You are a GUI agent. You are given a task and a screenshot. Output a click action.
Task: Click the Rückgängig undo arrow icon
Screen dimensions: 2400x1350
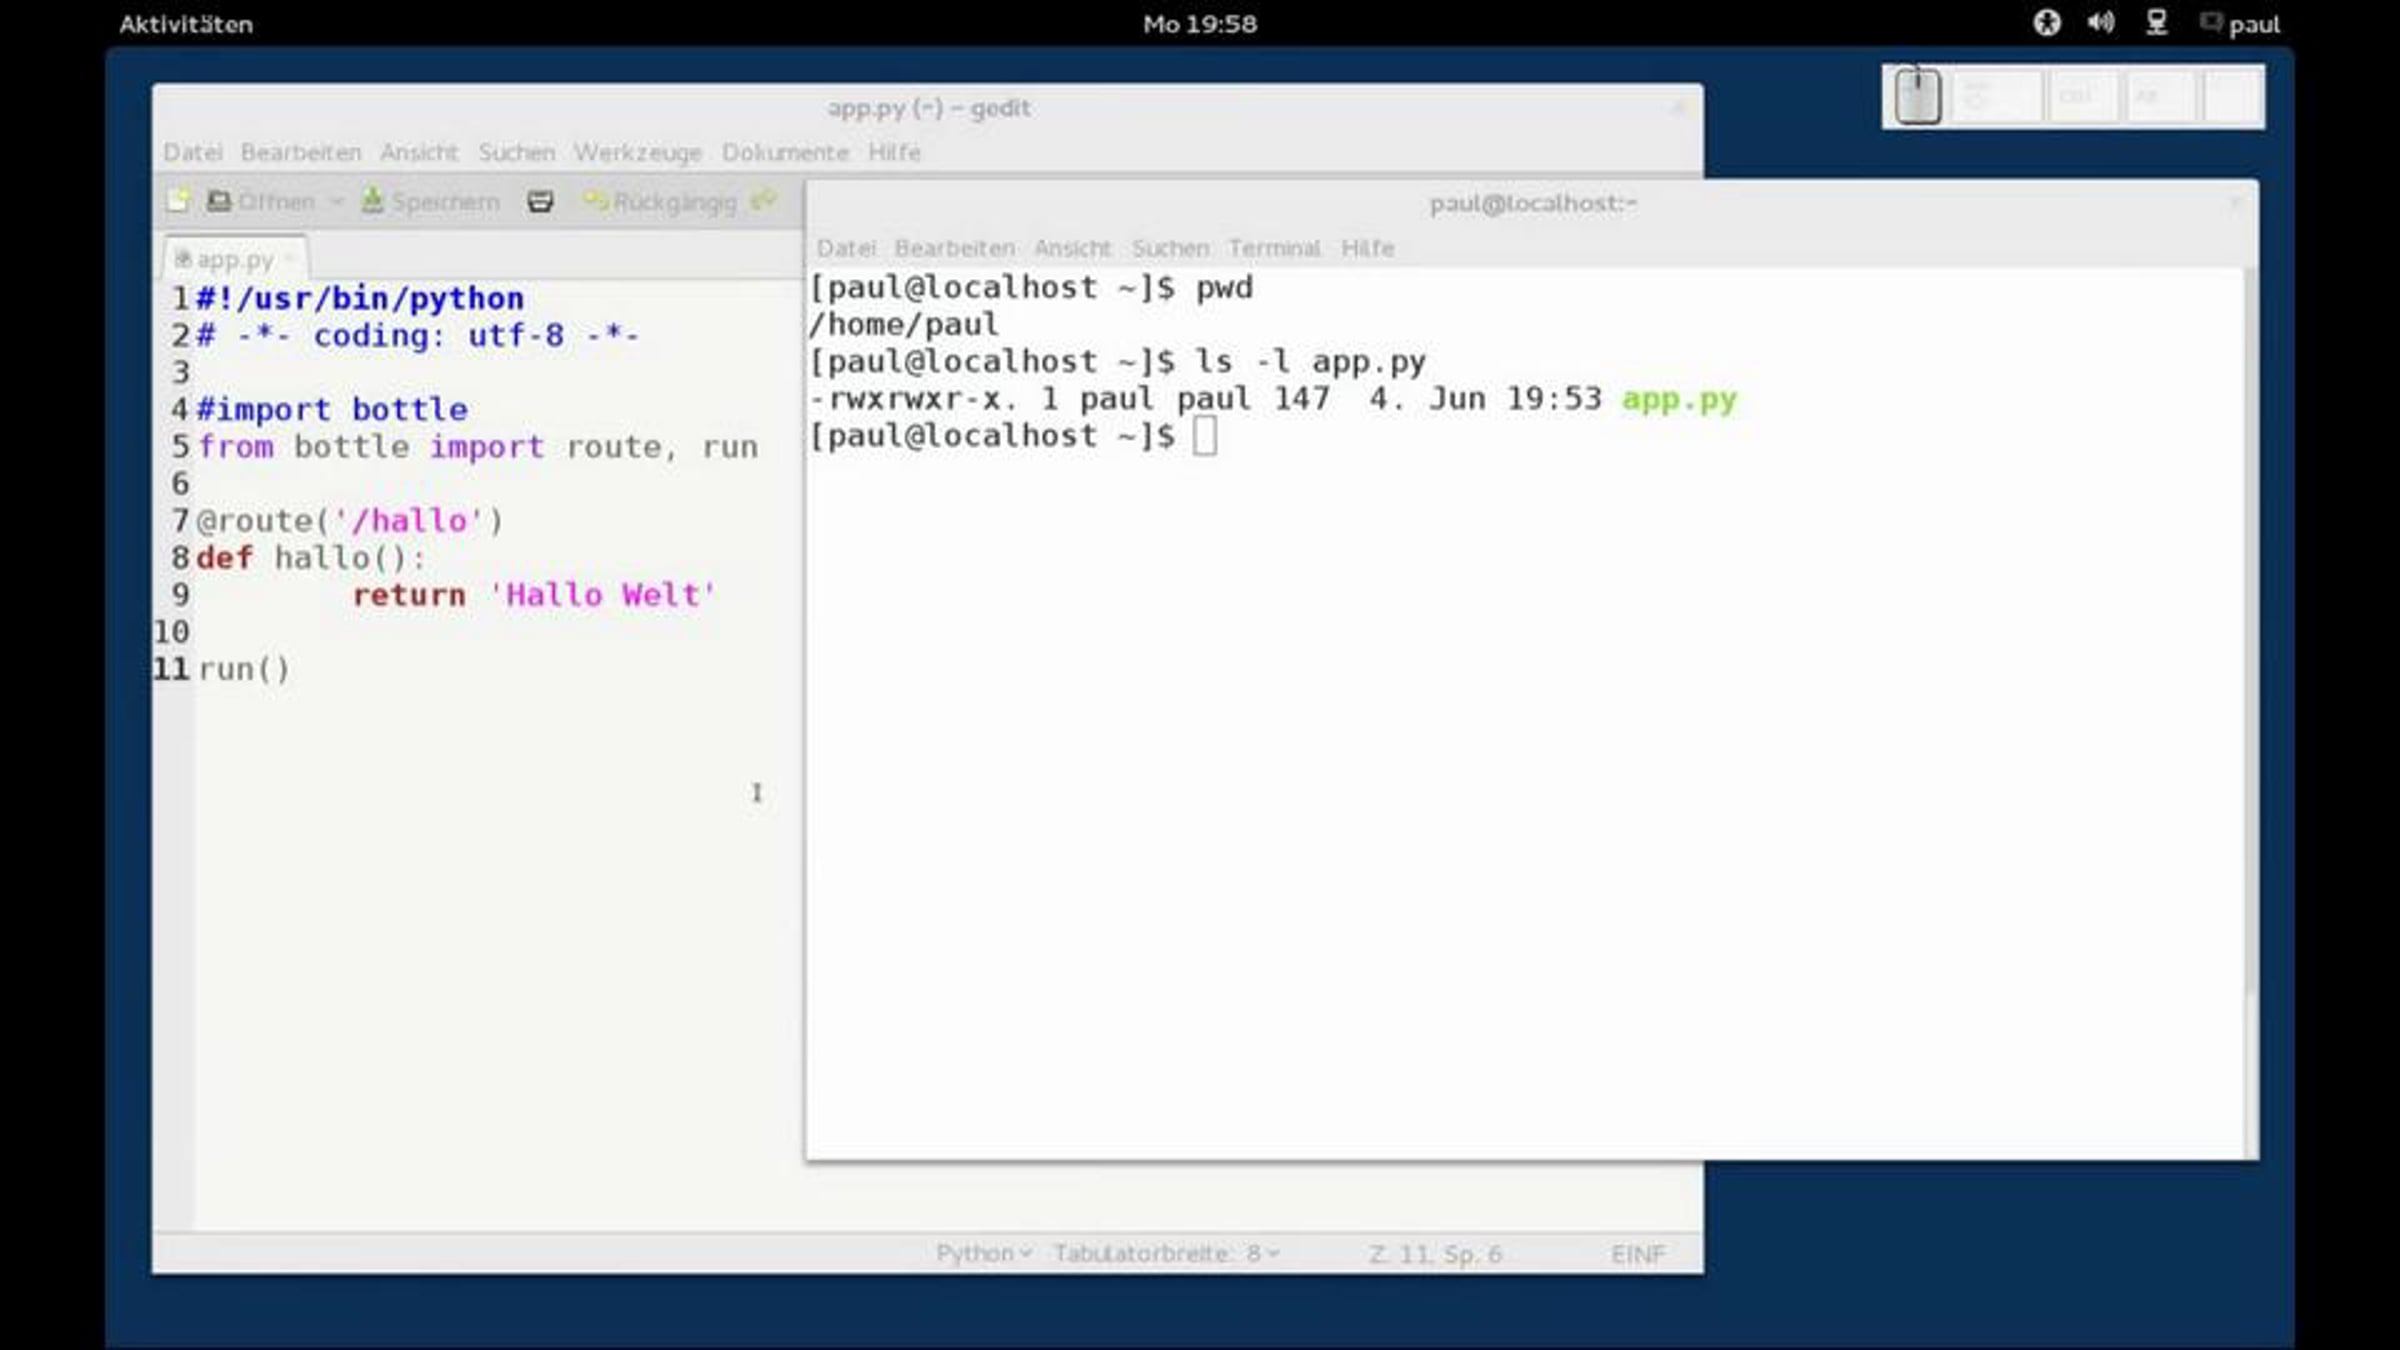pyautogui.click(x=596, y=201)
